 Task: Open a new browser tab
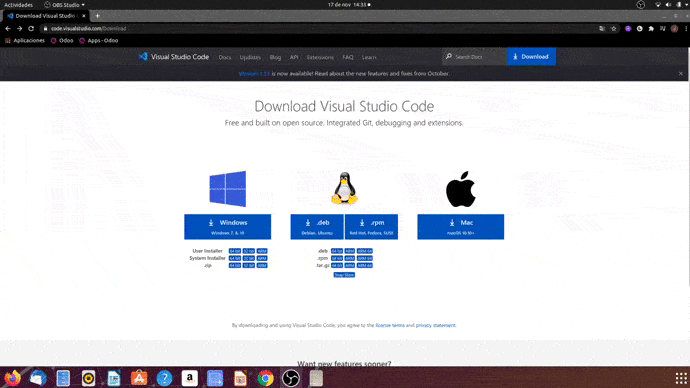98,16
